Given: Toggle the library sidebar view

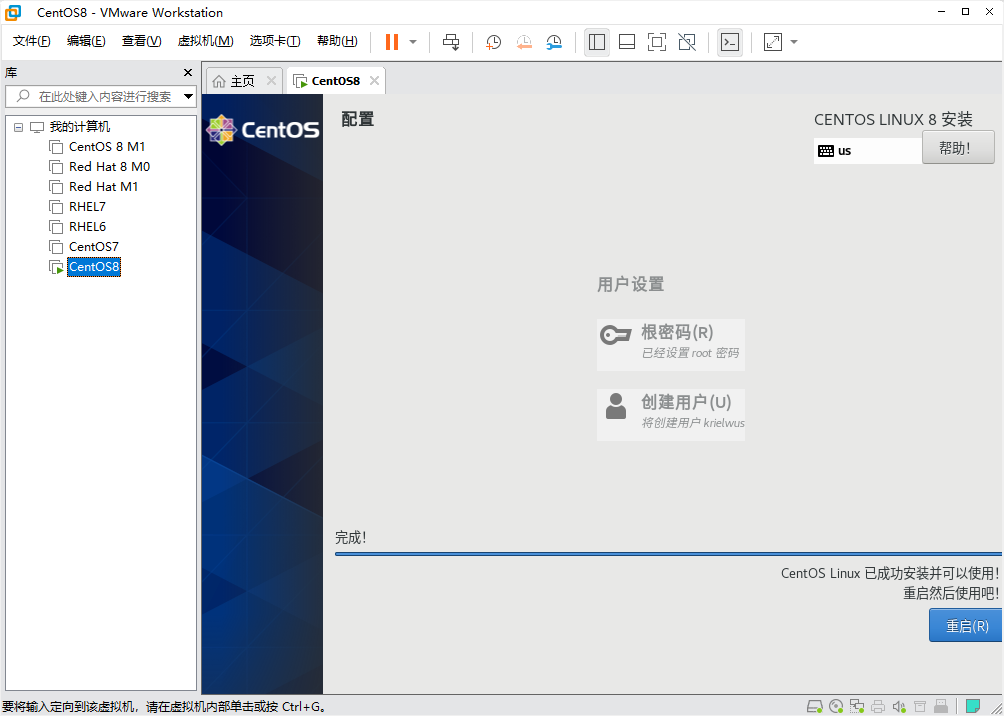Looking at the screenshot, I should [597, 42].
